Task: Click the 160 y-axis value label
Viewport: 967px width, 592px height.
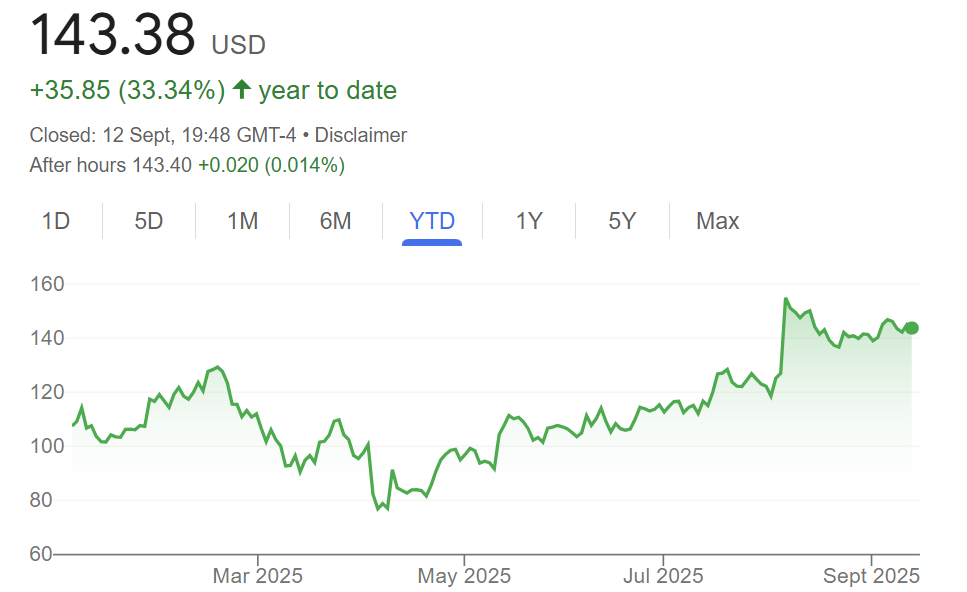Action: [47, 284]
